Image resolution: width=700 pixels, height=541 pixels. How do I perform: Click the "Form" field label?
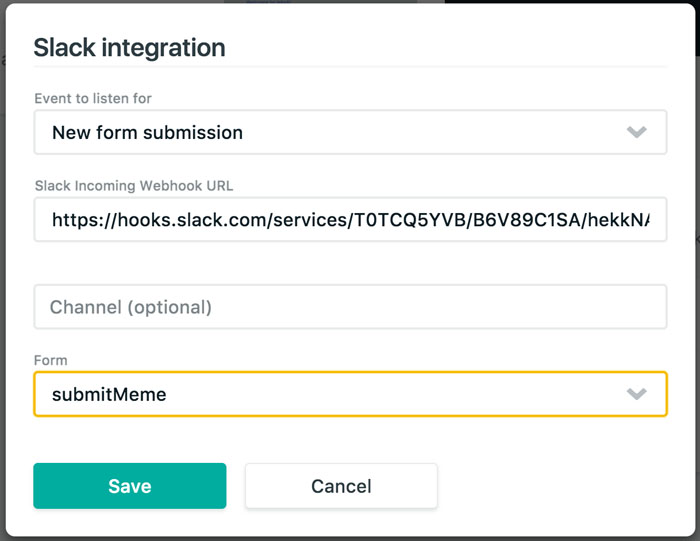click(x=50, y=360)
